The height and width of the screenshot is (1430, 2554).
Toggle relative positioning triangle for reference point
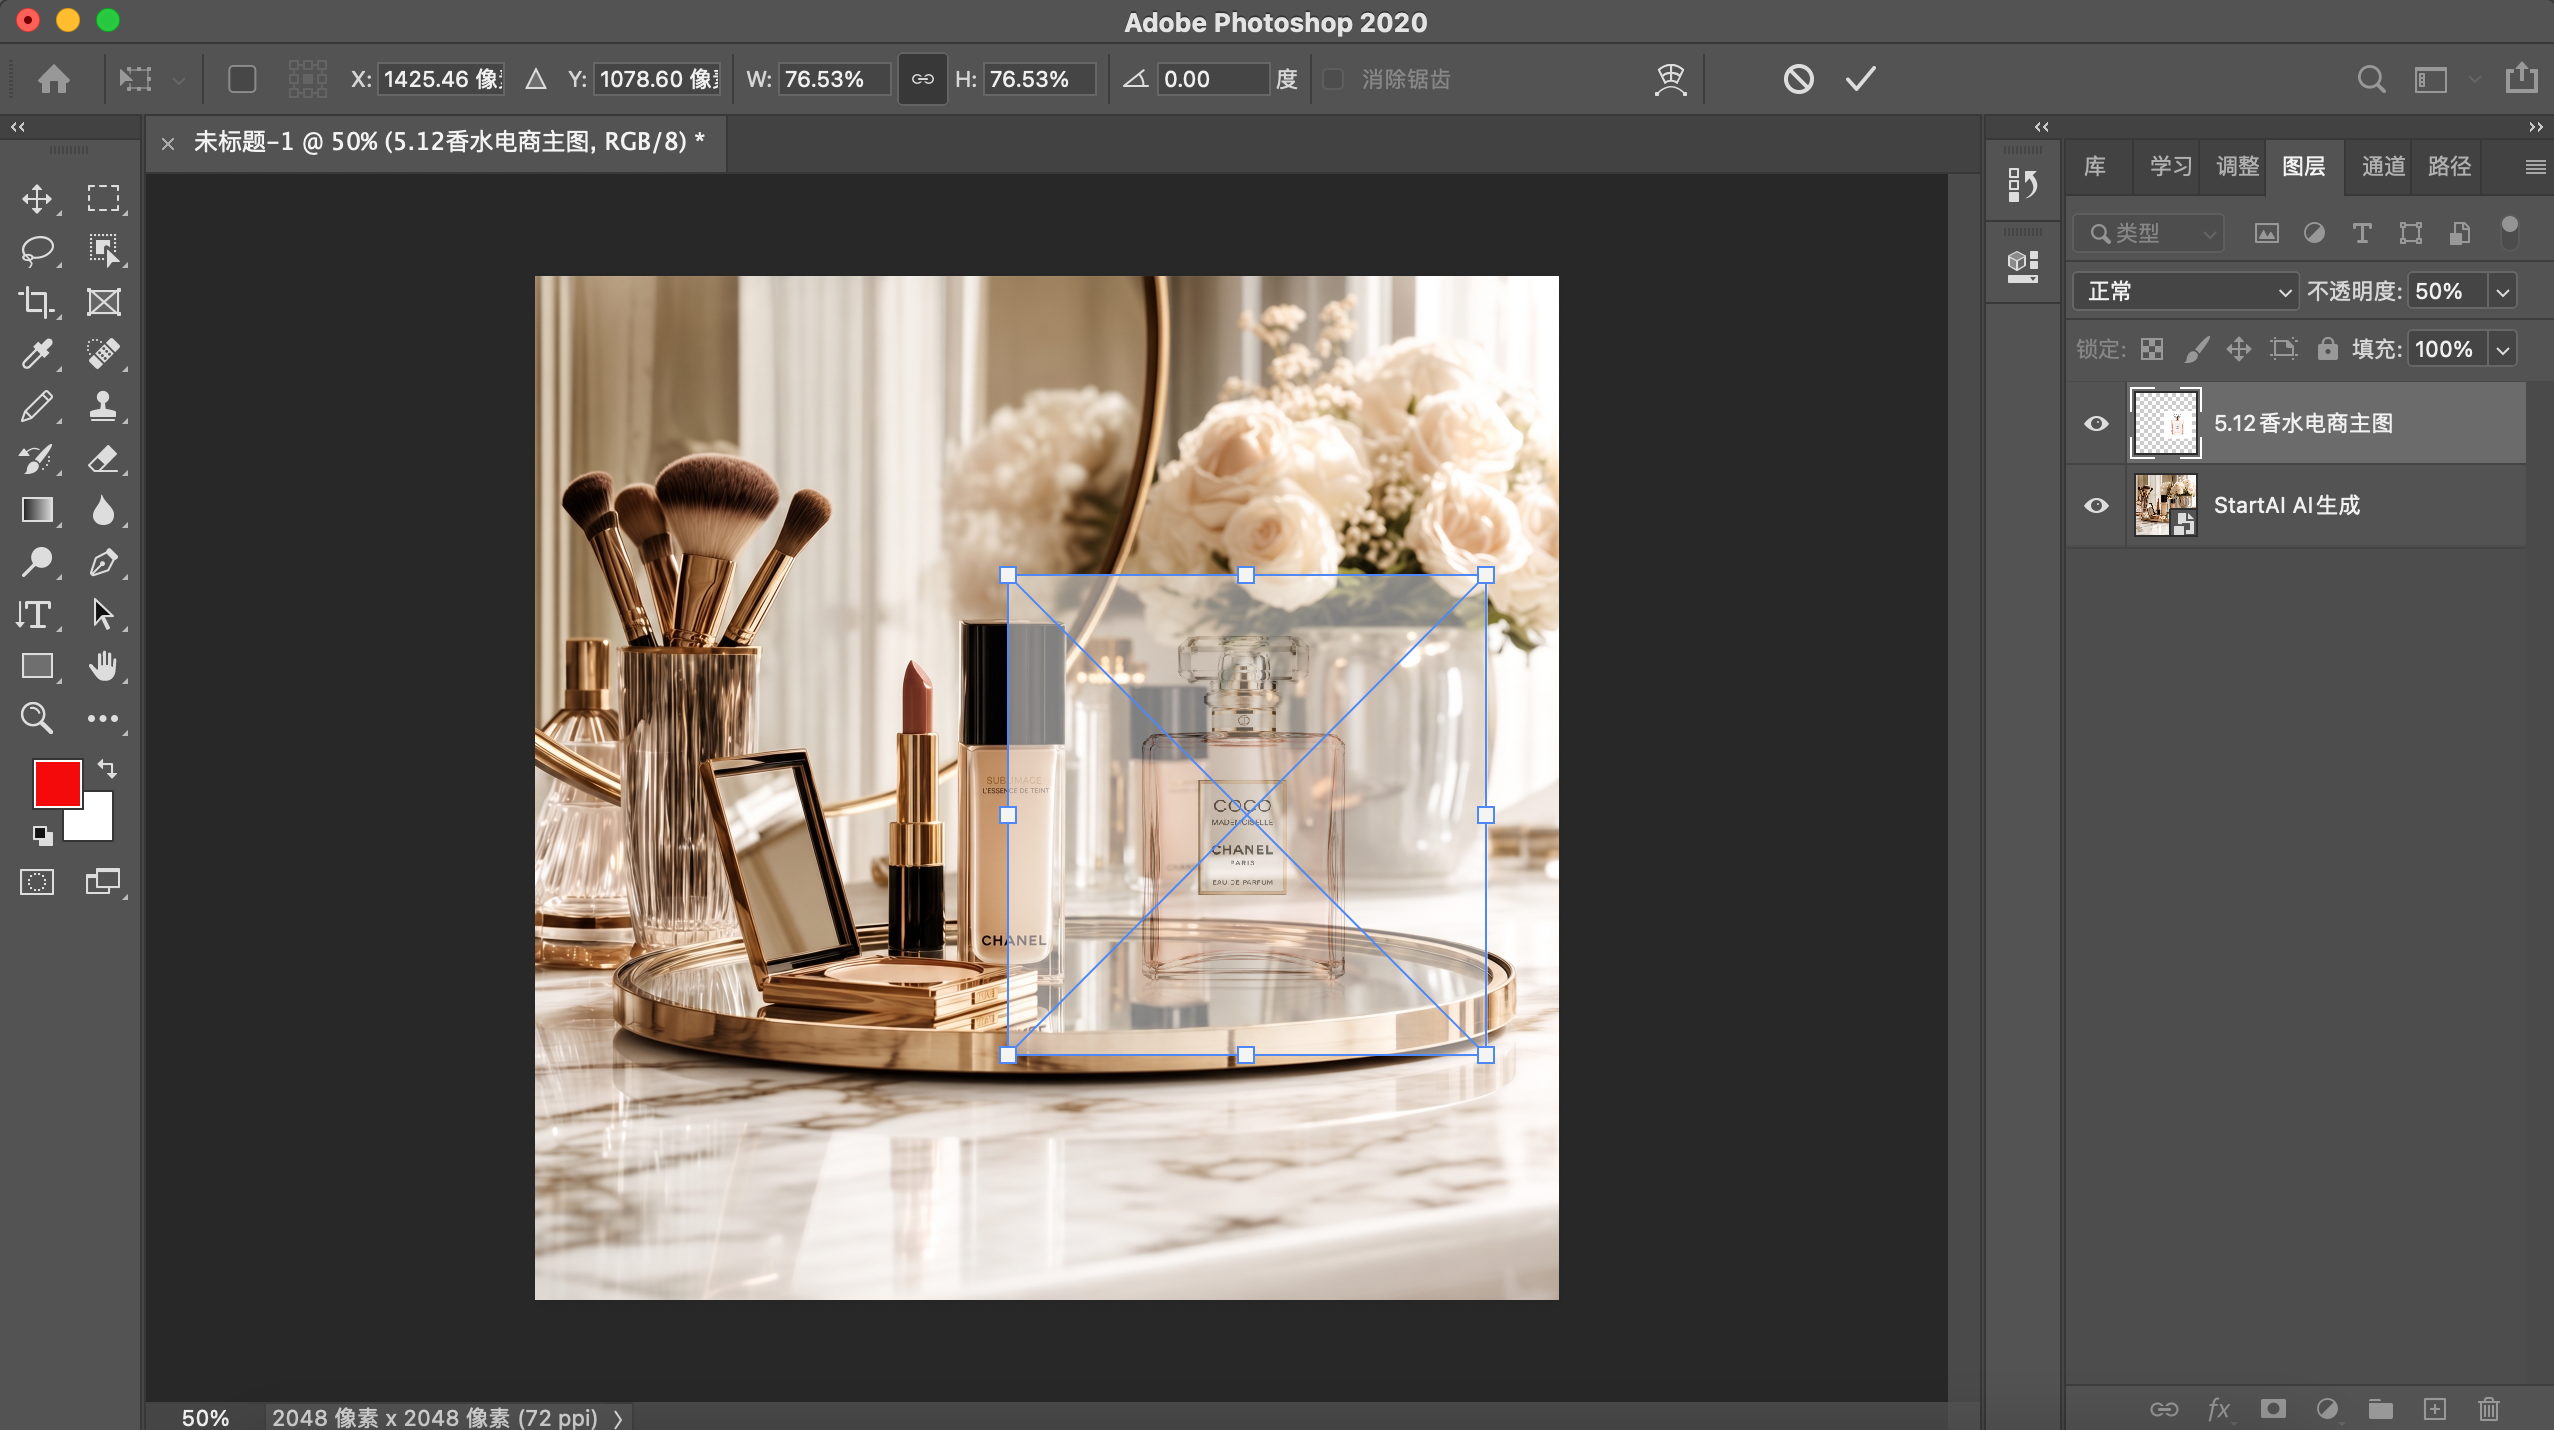point(536,79)
